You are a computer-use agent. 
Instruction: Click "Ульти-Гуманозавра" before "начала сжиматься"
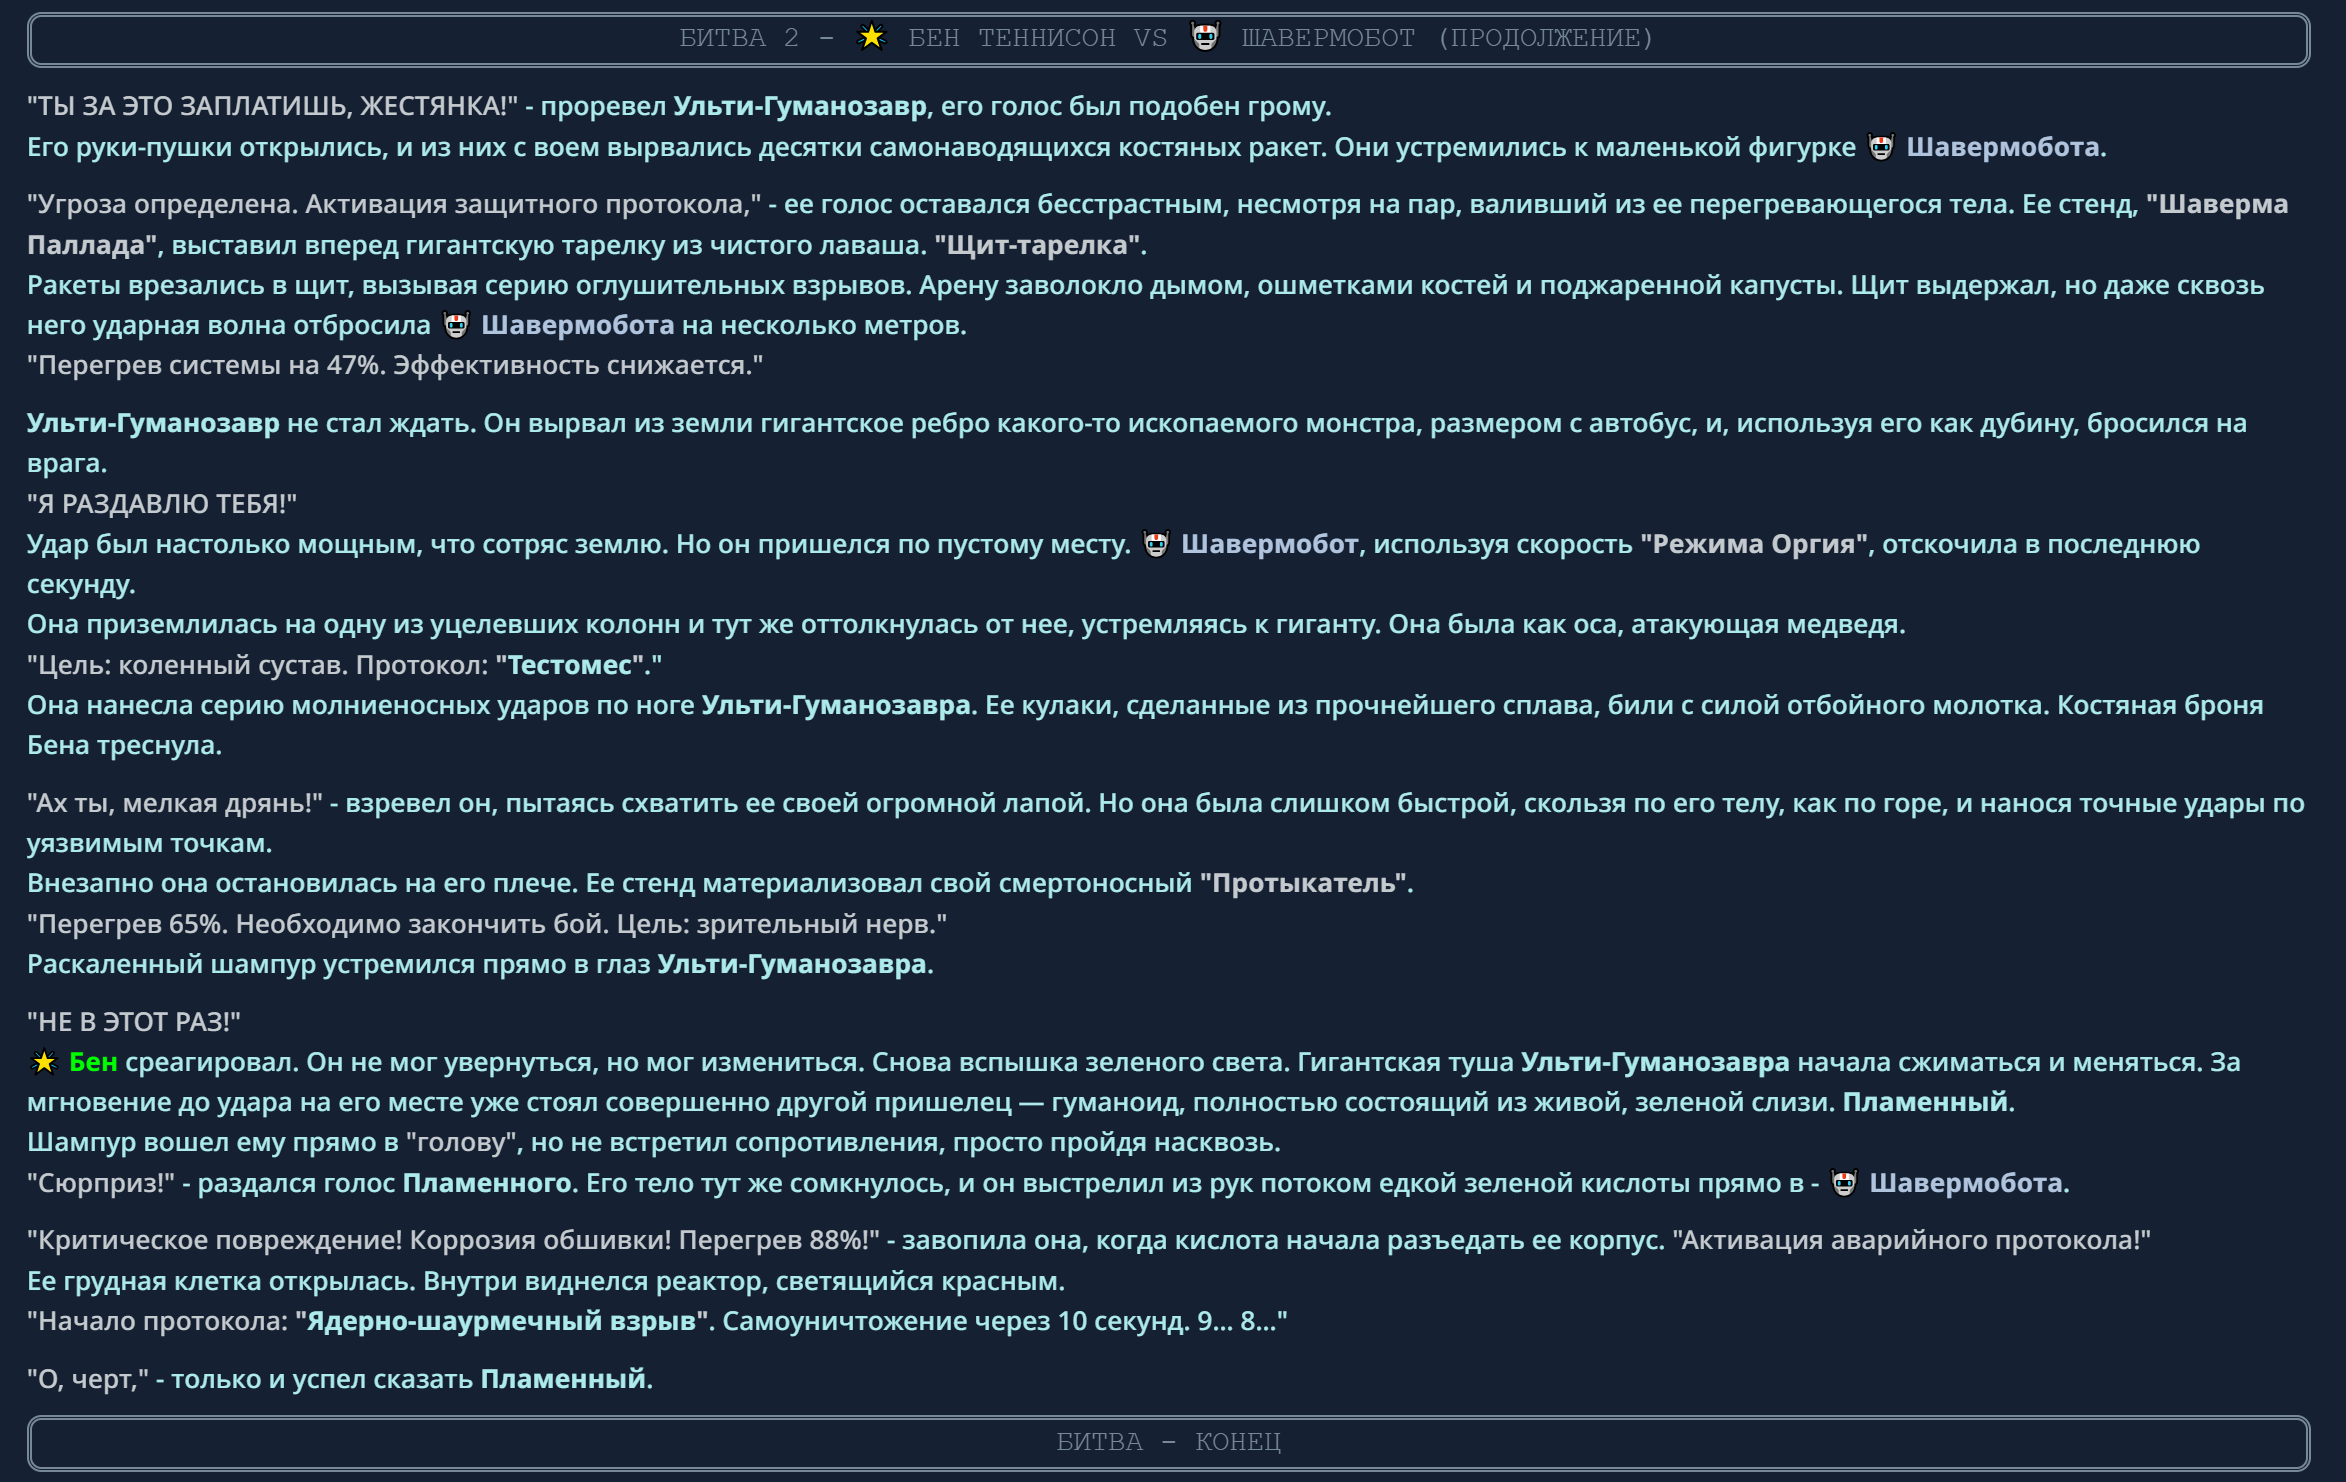(x=1655, y=1062)
